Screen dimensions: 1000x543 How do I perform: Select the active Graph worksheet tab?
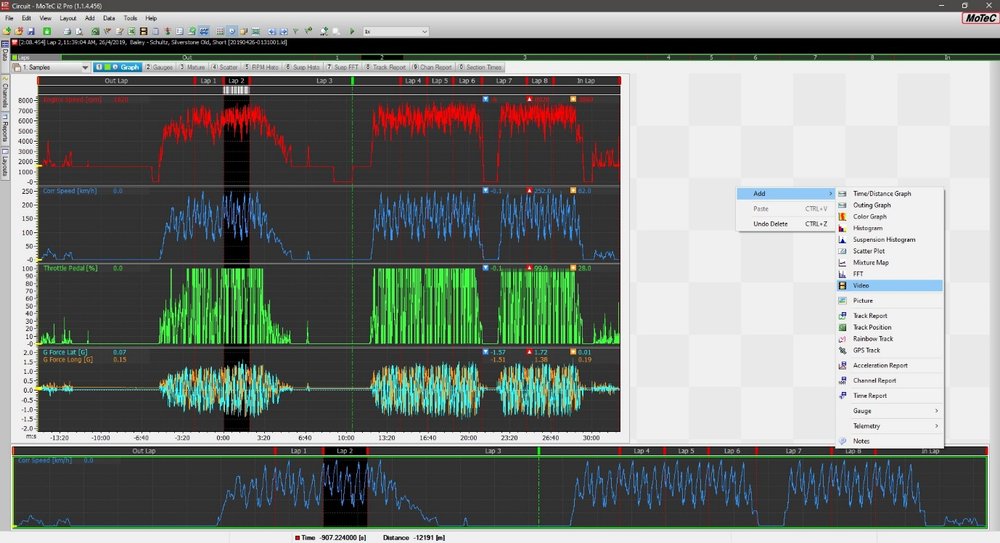(x=117, y=67)
